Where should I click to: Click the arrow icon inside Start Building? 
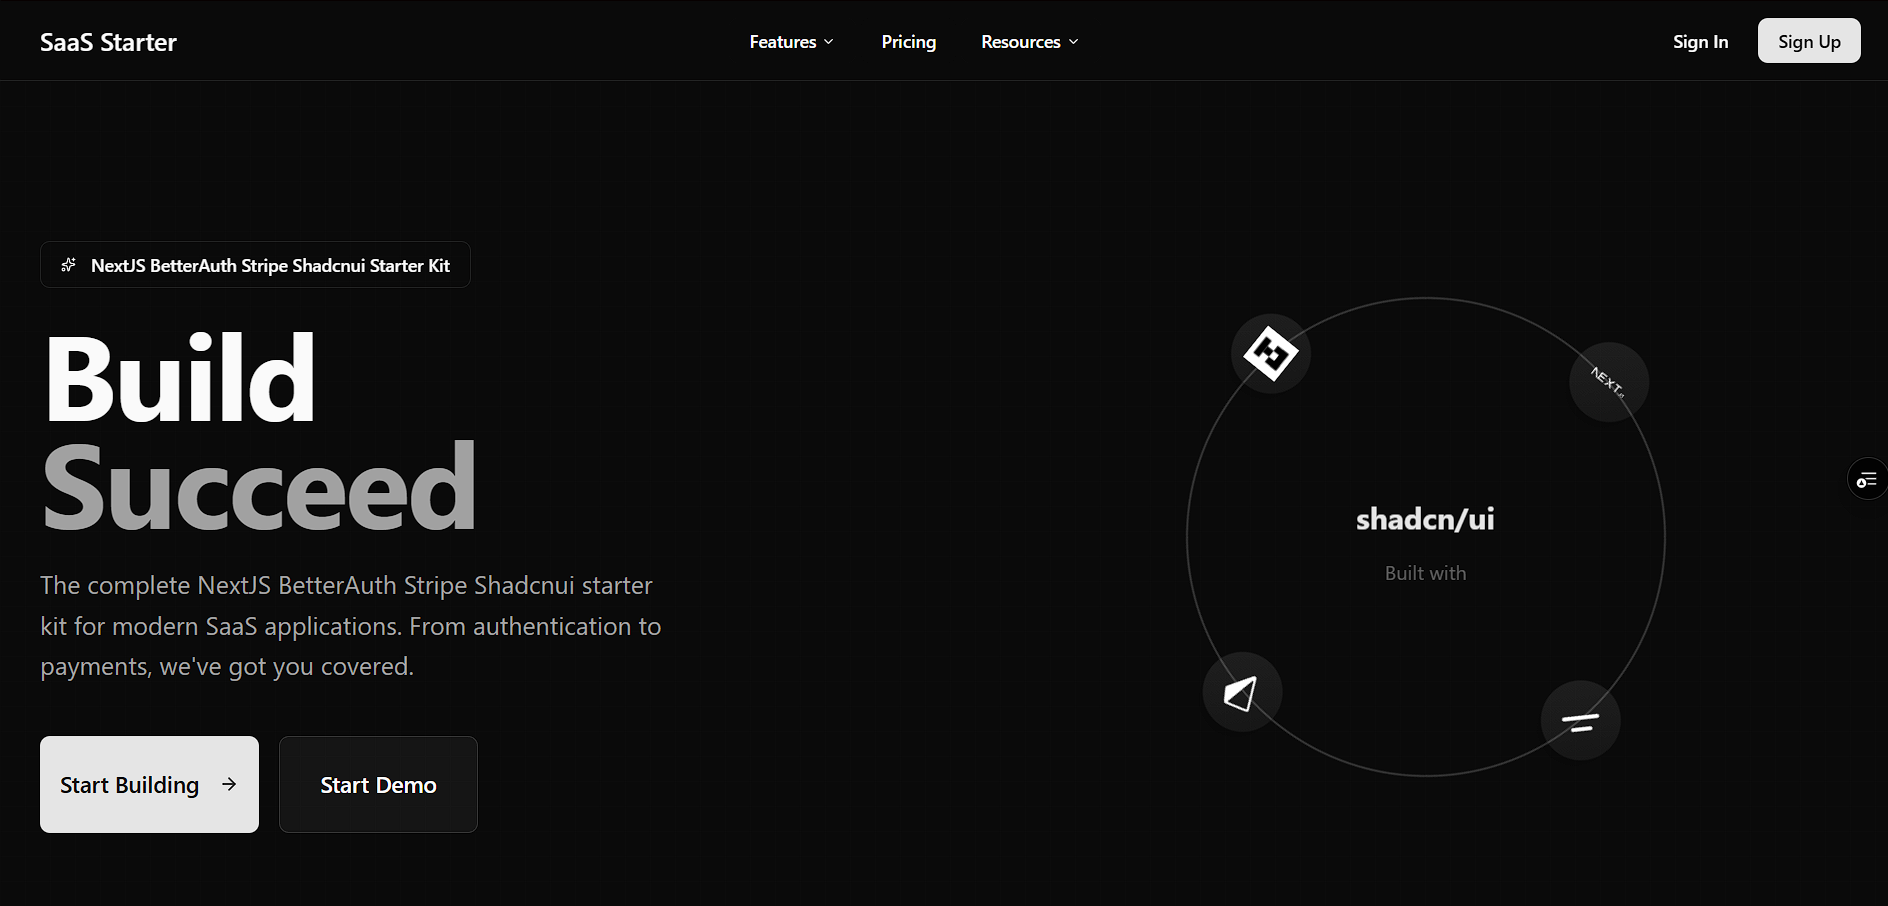pyautogui.click(x=230, y=784)
